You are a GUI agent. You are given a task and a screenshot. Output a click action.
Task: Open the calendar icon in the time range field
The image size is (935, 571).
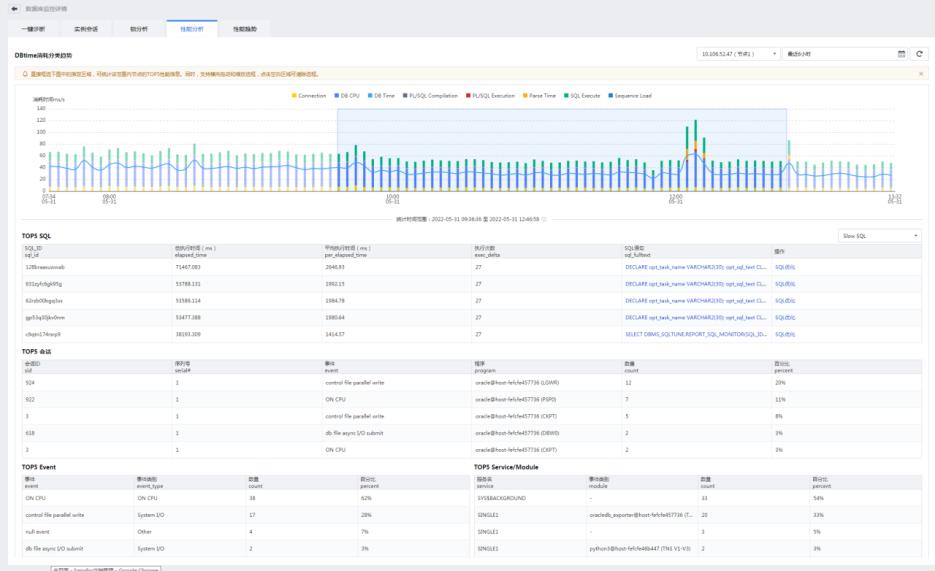[x=900, y=54]
